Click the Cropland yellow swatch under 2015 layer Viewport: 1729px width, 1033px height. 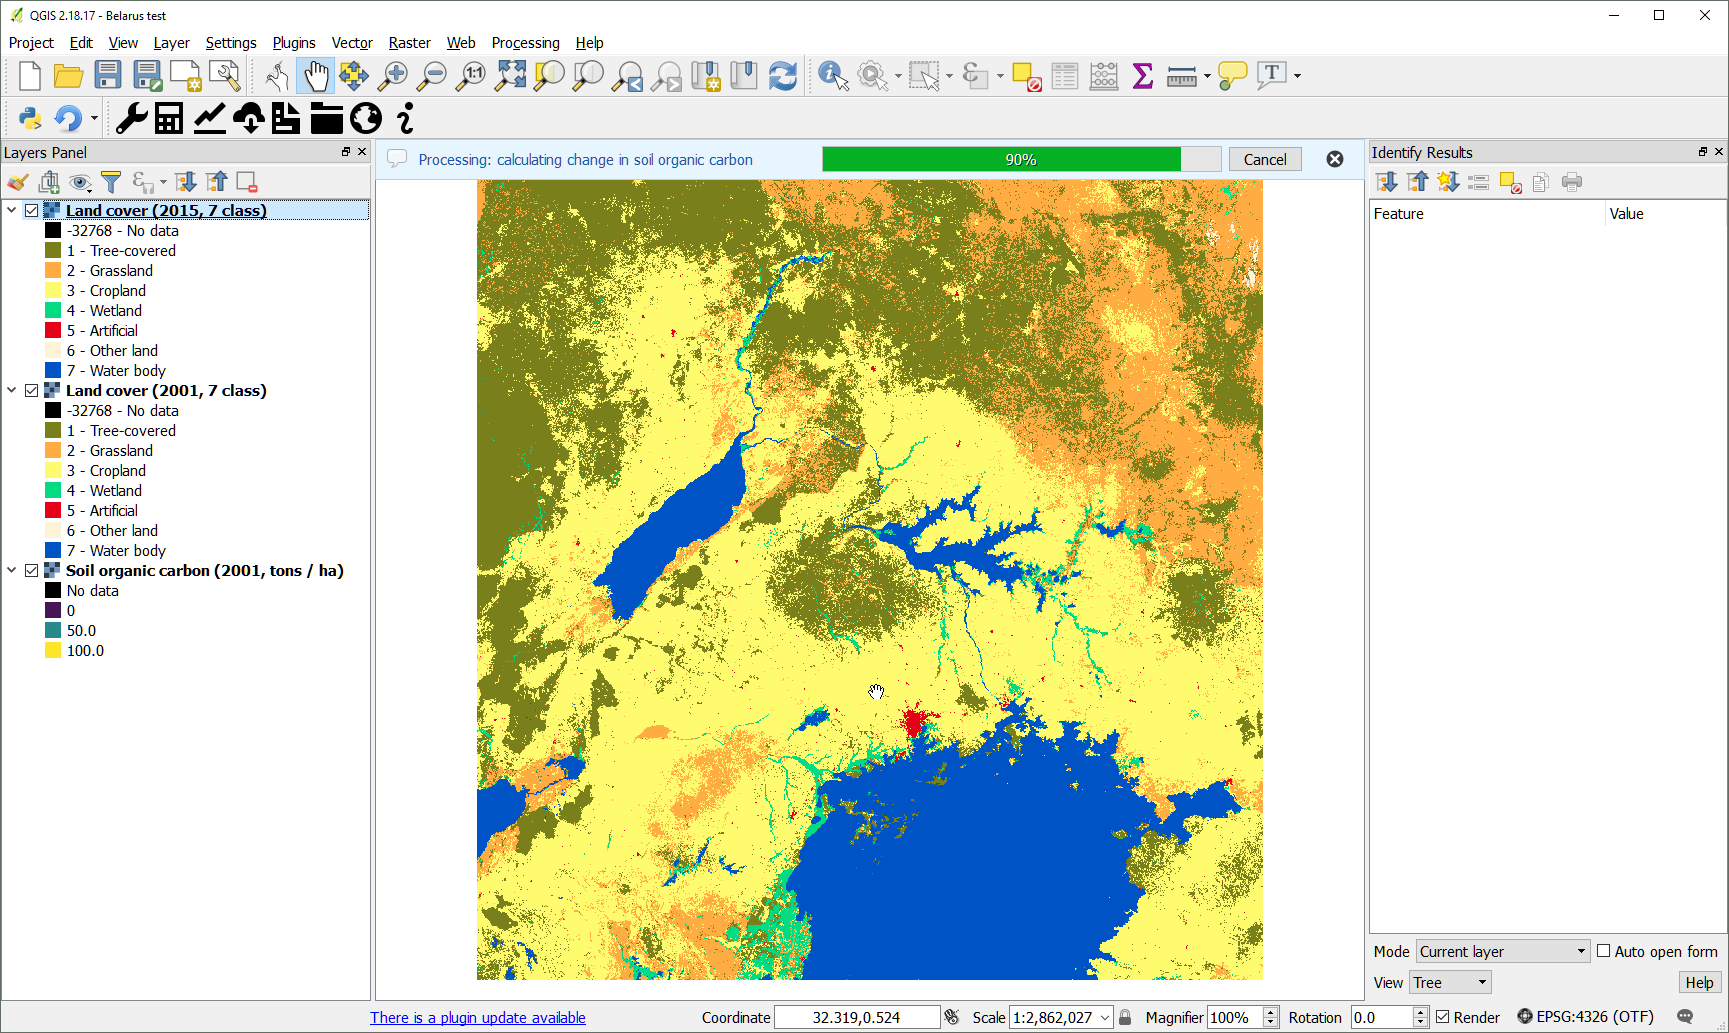(x=53, y=291)
